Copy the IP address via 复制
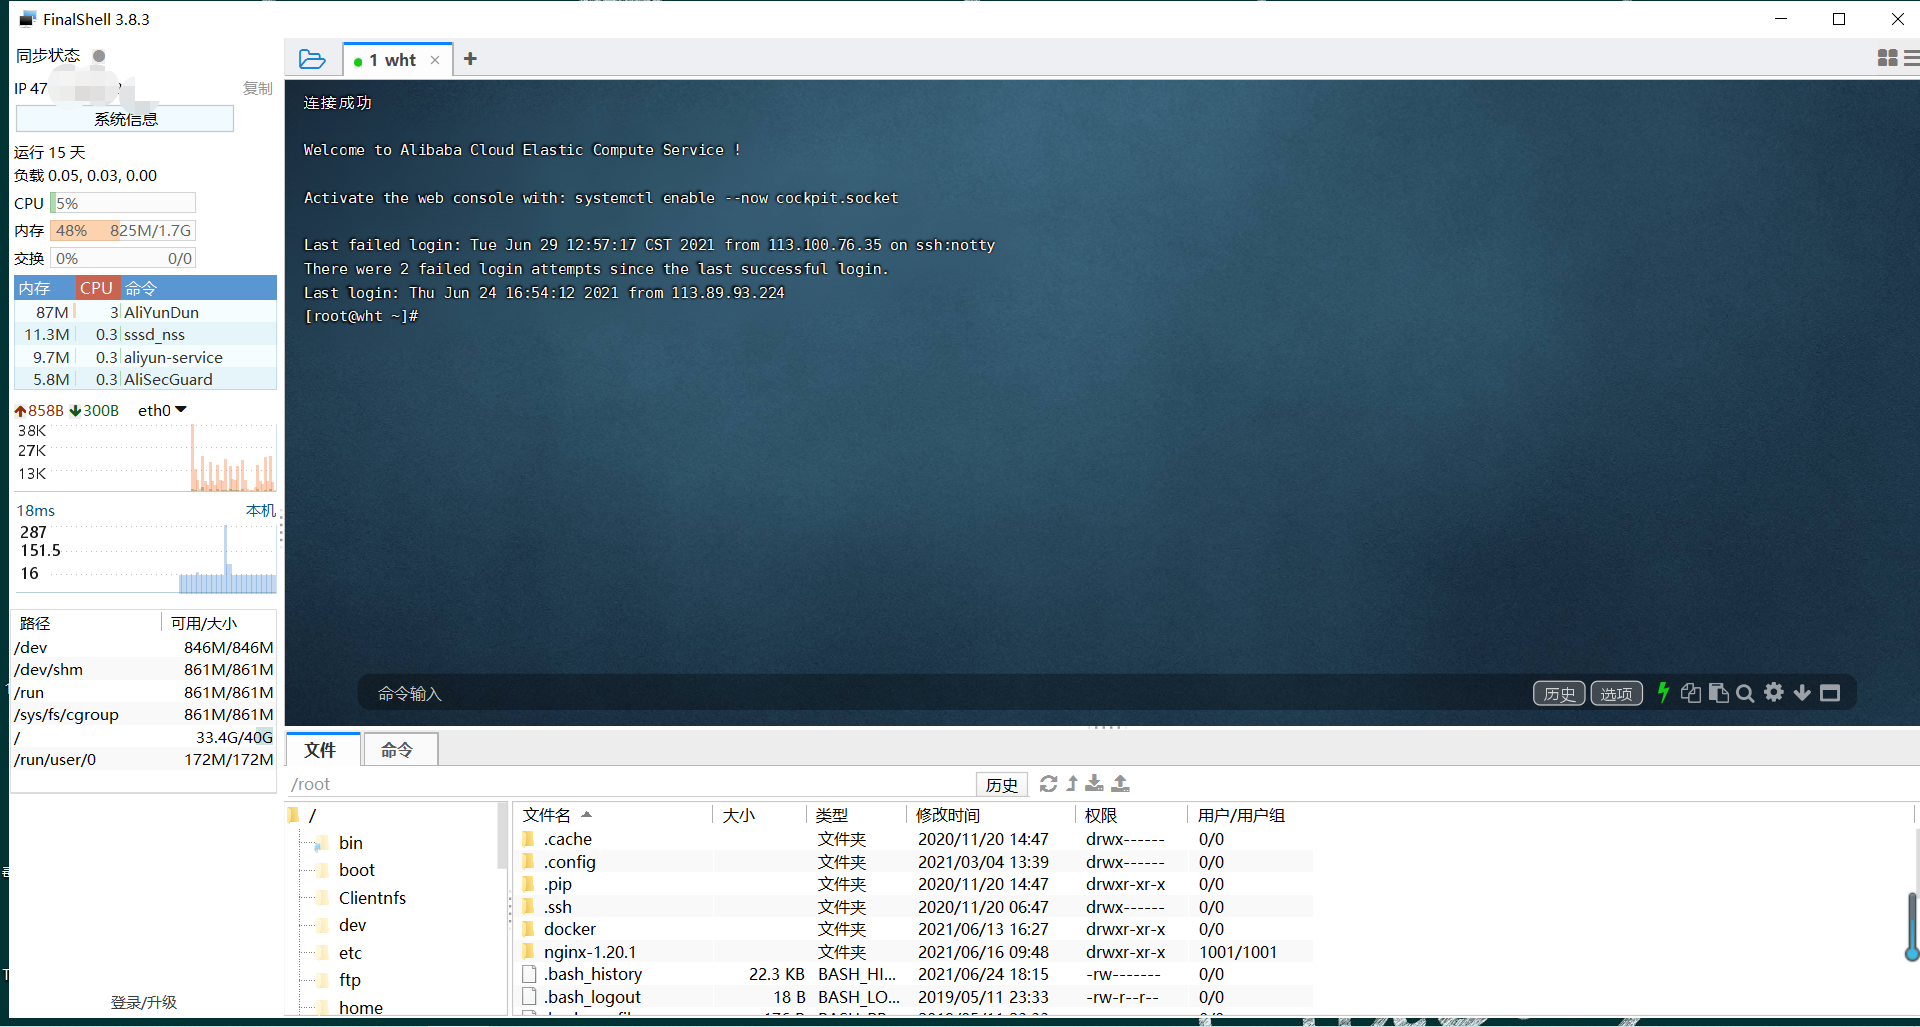Image resolution: width=1920 pixels, height=1027 pixels. 258,88
